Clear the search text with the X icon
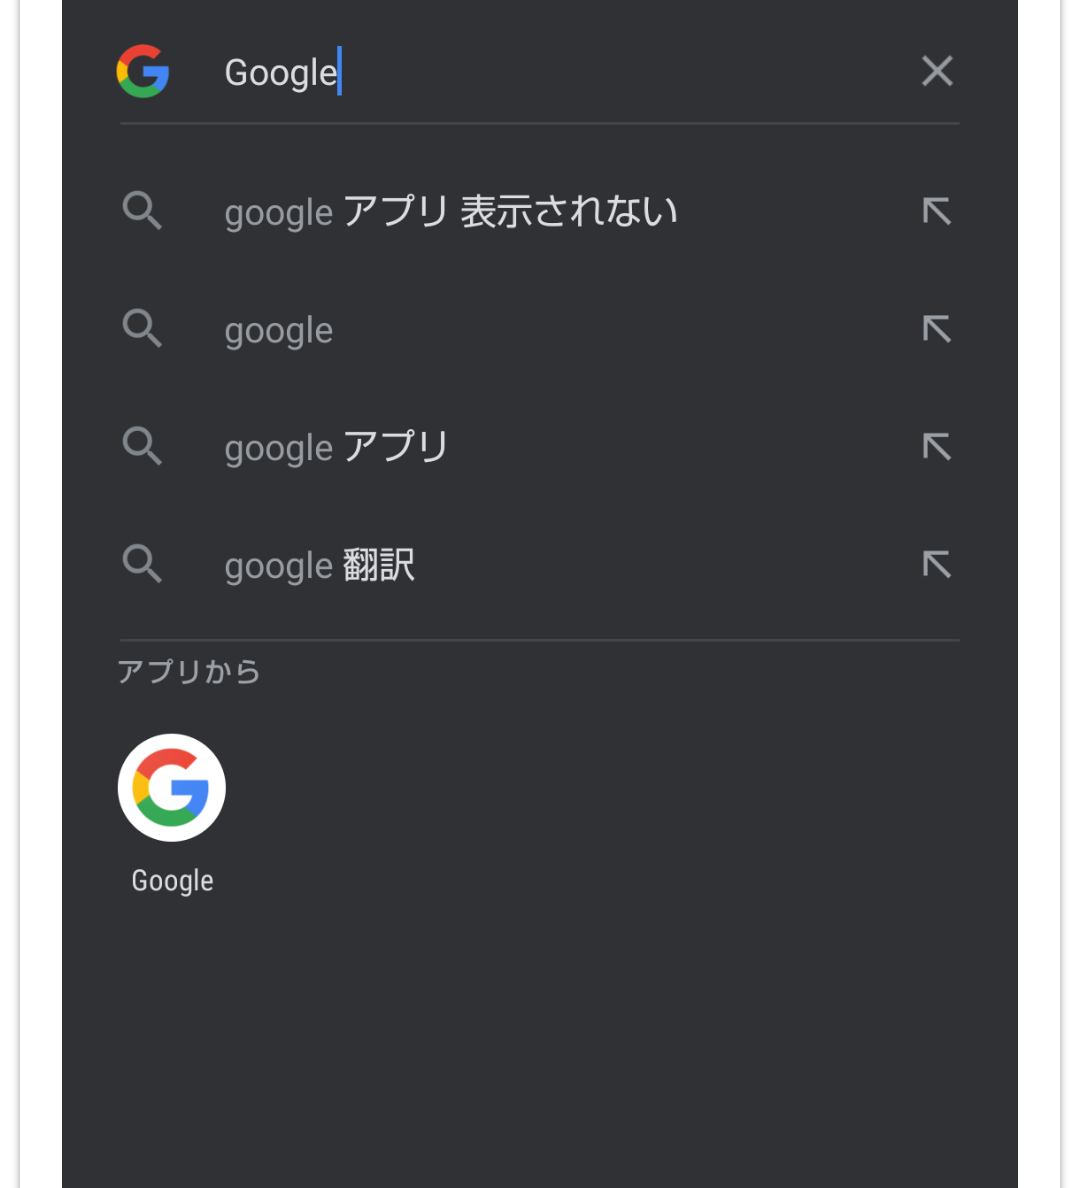The height and width of the screenshot is (1188, 1078). point(937,71)
